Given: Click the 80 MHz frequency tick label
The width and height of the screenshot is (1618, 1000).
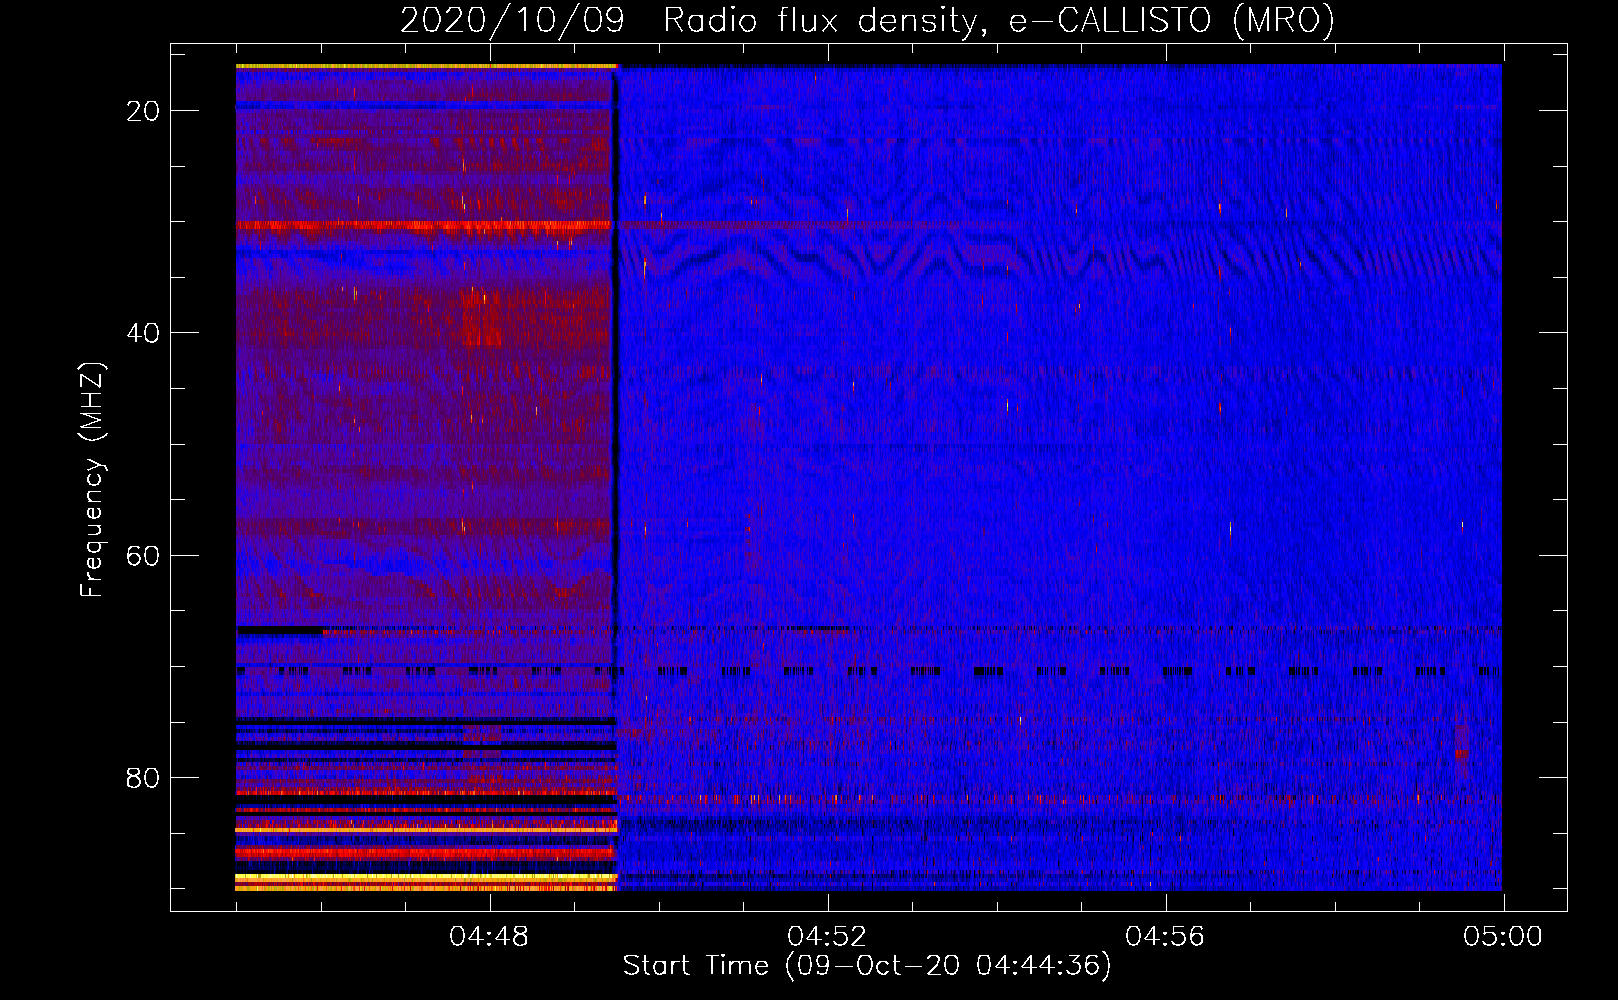Looking at the screenshot, I should pos(144,778).
